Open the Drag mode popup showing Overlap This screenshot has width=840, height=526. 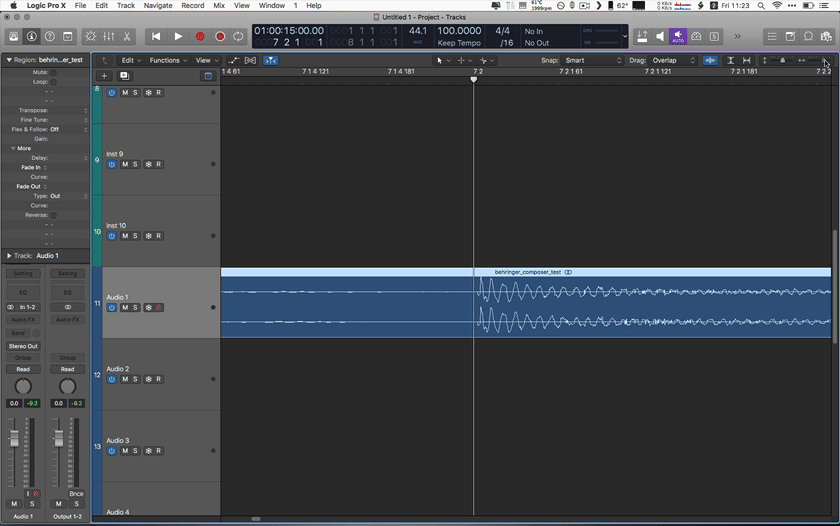[673, 61]
